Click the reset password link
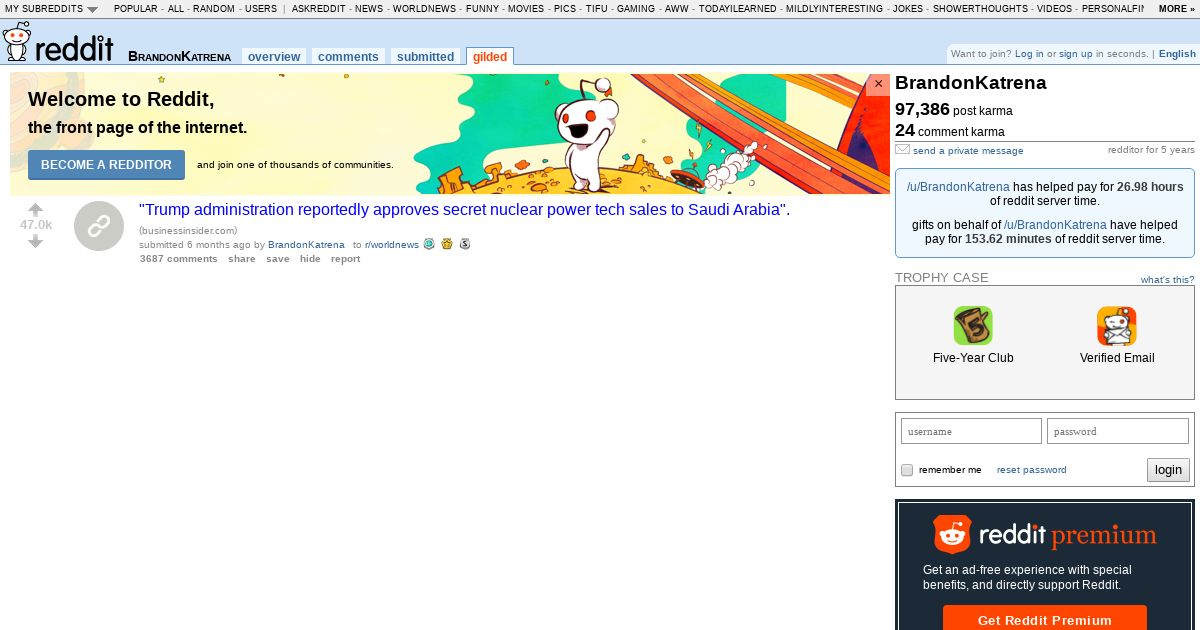The width and height of the screenshot is (1200, 630). pyautogui.click(x=1032, y=470)
